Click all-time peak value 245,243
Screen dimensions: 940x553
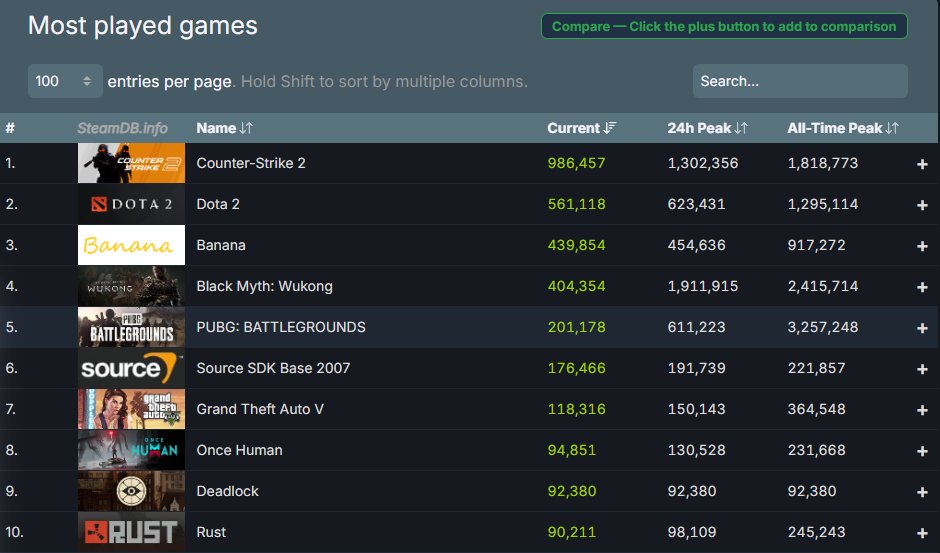click(x=817, y=532)
